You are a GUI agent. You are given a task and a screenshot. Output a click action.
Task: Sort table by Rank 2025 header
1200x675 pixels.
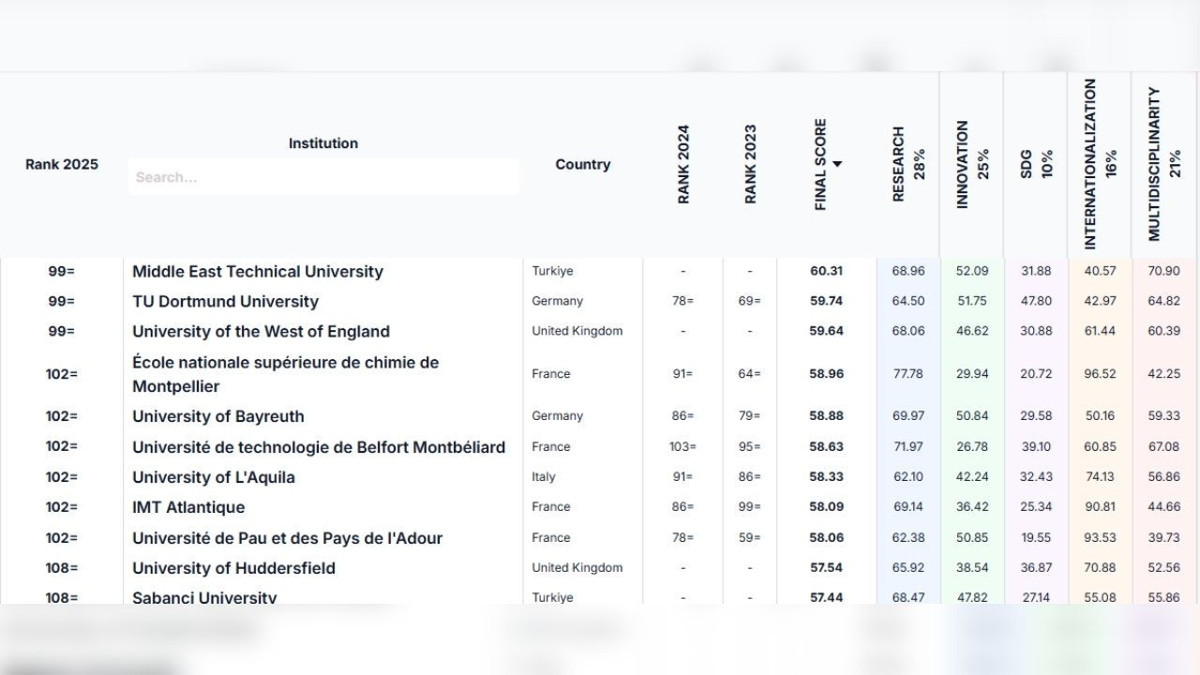pos(62,164)
